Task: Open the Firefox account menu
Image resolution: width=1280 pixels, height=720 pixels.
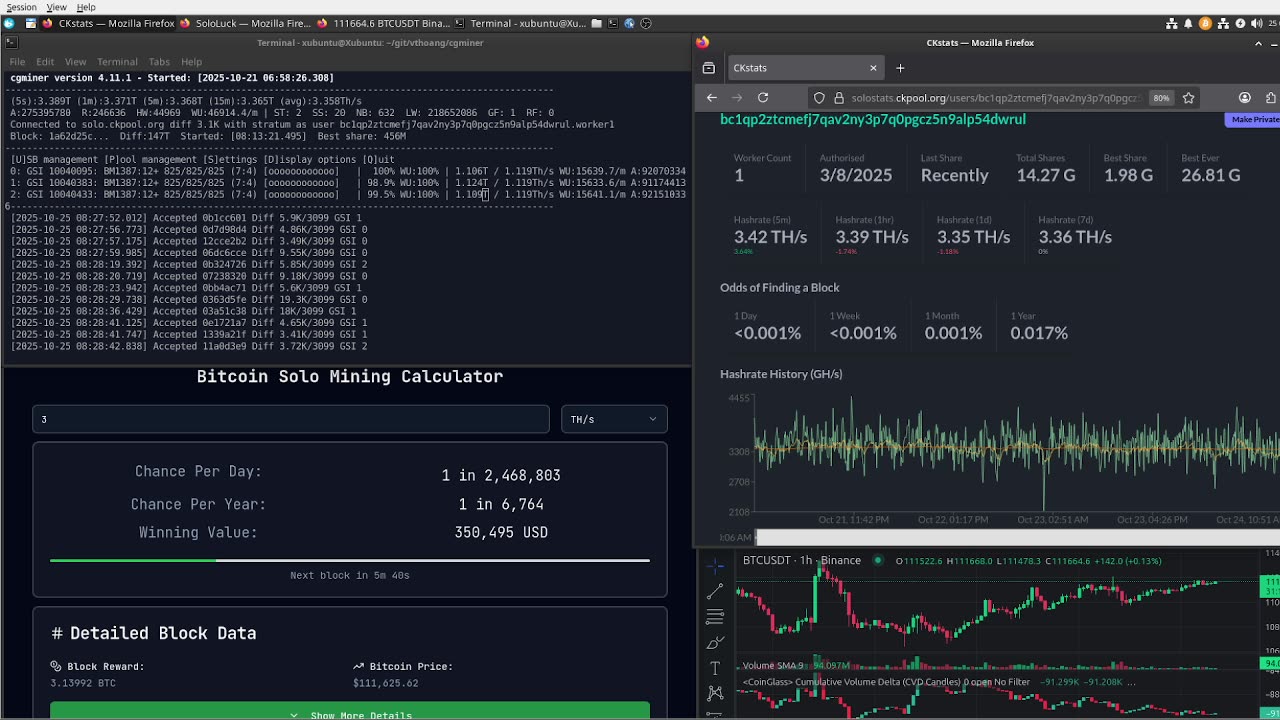Action: (1245, 98)
